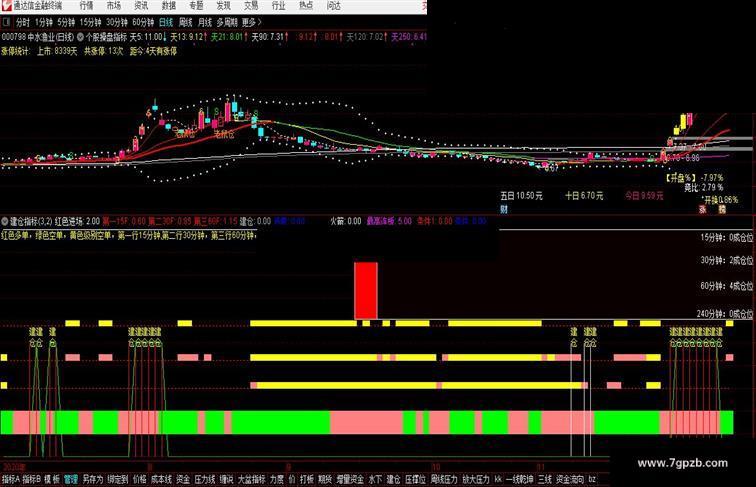The height and width of the screenshot is (487, 756).
Task: Click the 通达信 red logo icon
Action: coord(6,6)
